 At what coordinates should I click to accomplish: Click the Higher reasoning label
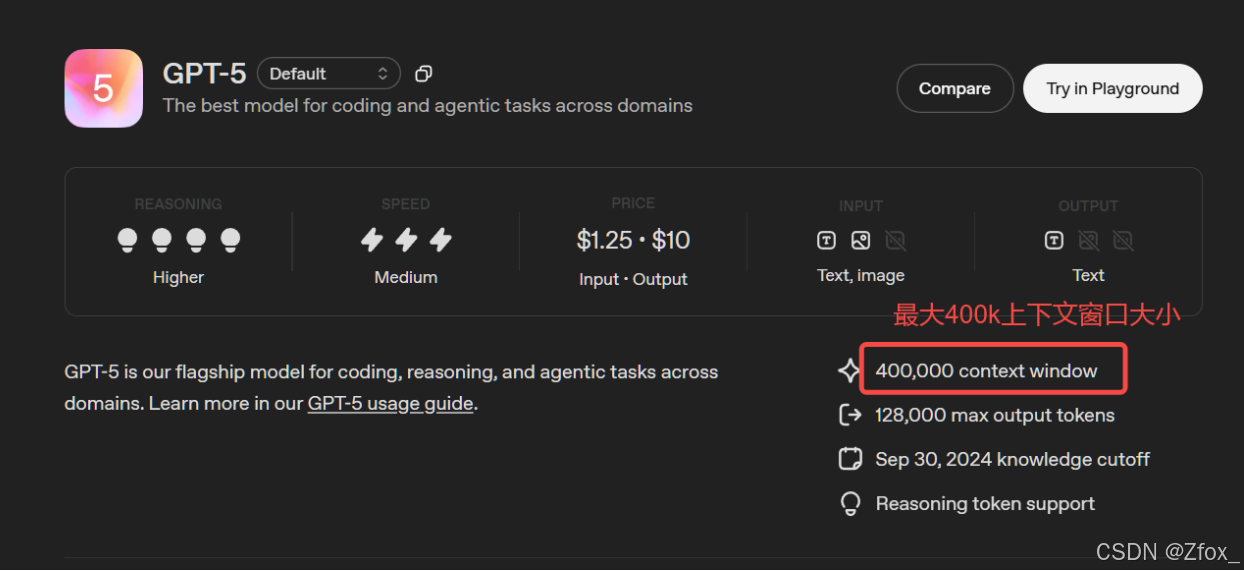click(x=178, y=277)
